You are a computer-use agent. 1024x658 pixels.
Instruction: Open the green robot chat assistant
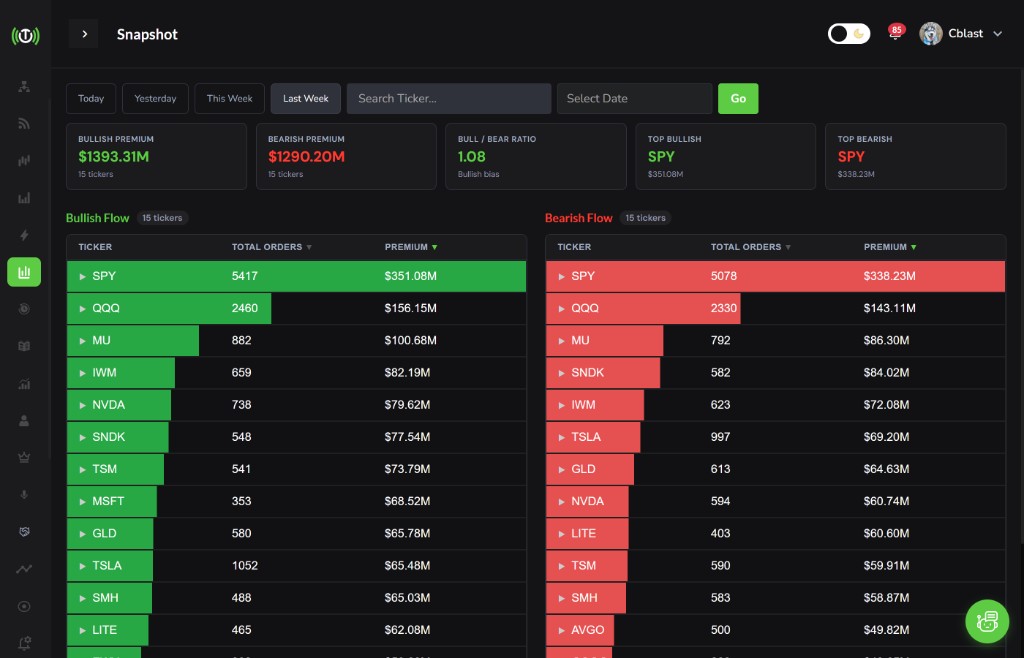[x=987, y=621]
